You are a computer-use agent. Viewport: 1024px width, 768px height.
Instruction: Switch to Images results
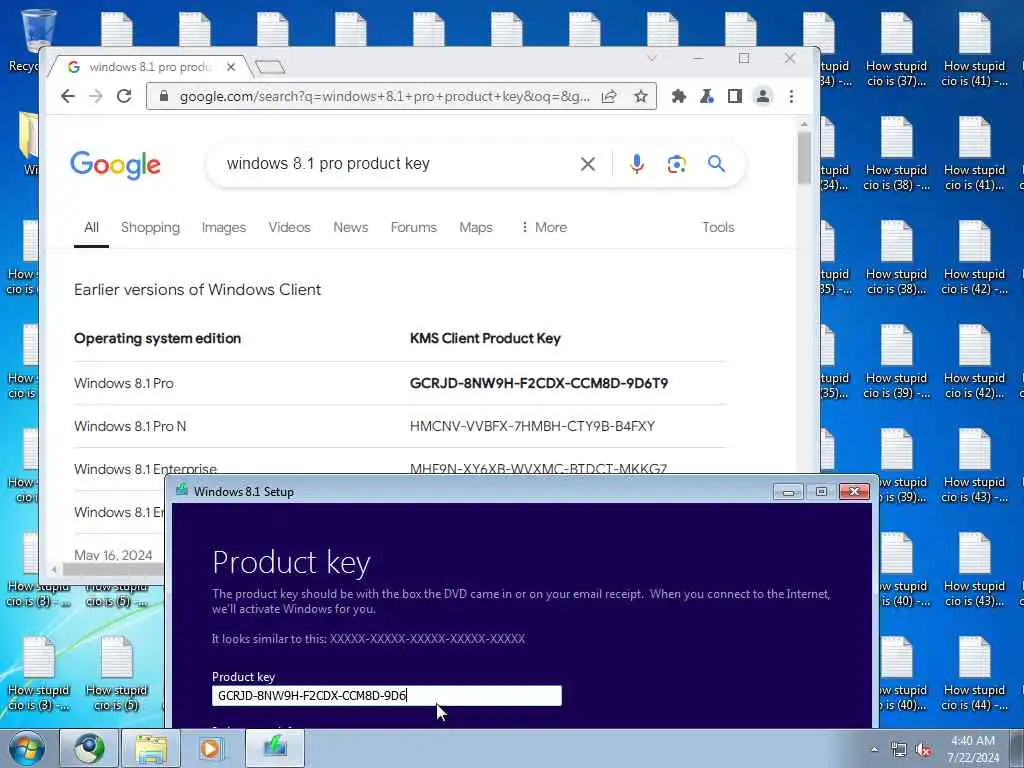[x=224, y=227]
